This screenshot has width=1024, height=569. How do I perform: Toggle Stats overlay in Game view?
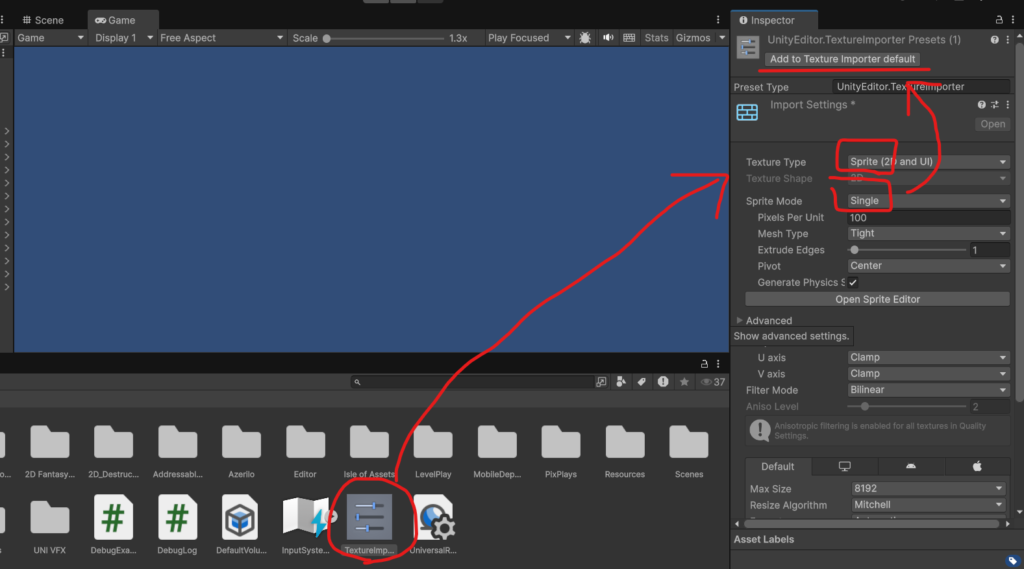(x=656, y=38)
